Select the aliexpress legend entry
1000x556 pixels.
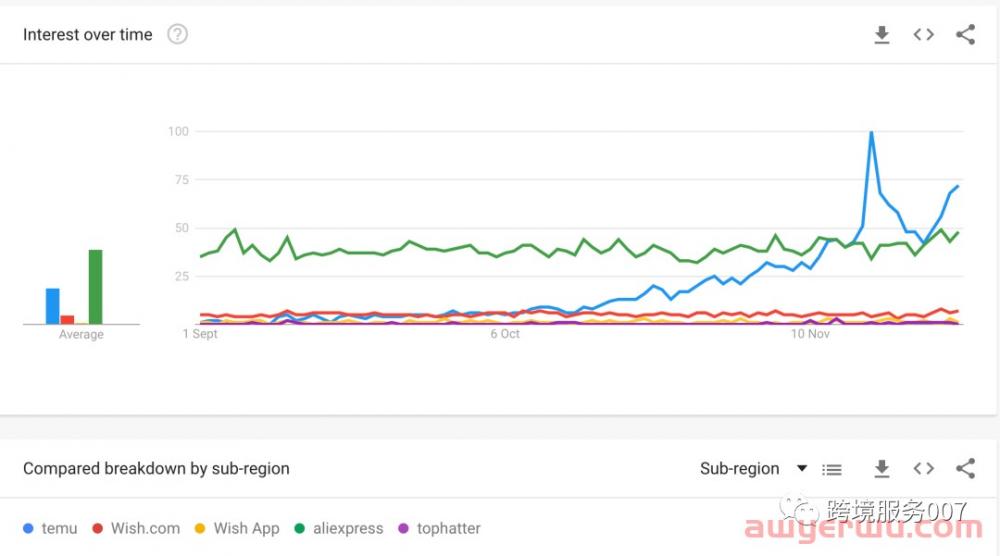(x=339, y=529)
